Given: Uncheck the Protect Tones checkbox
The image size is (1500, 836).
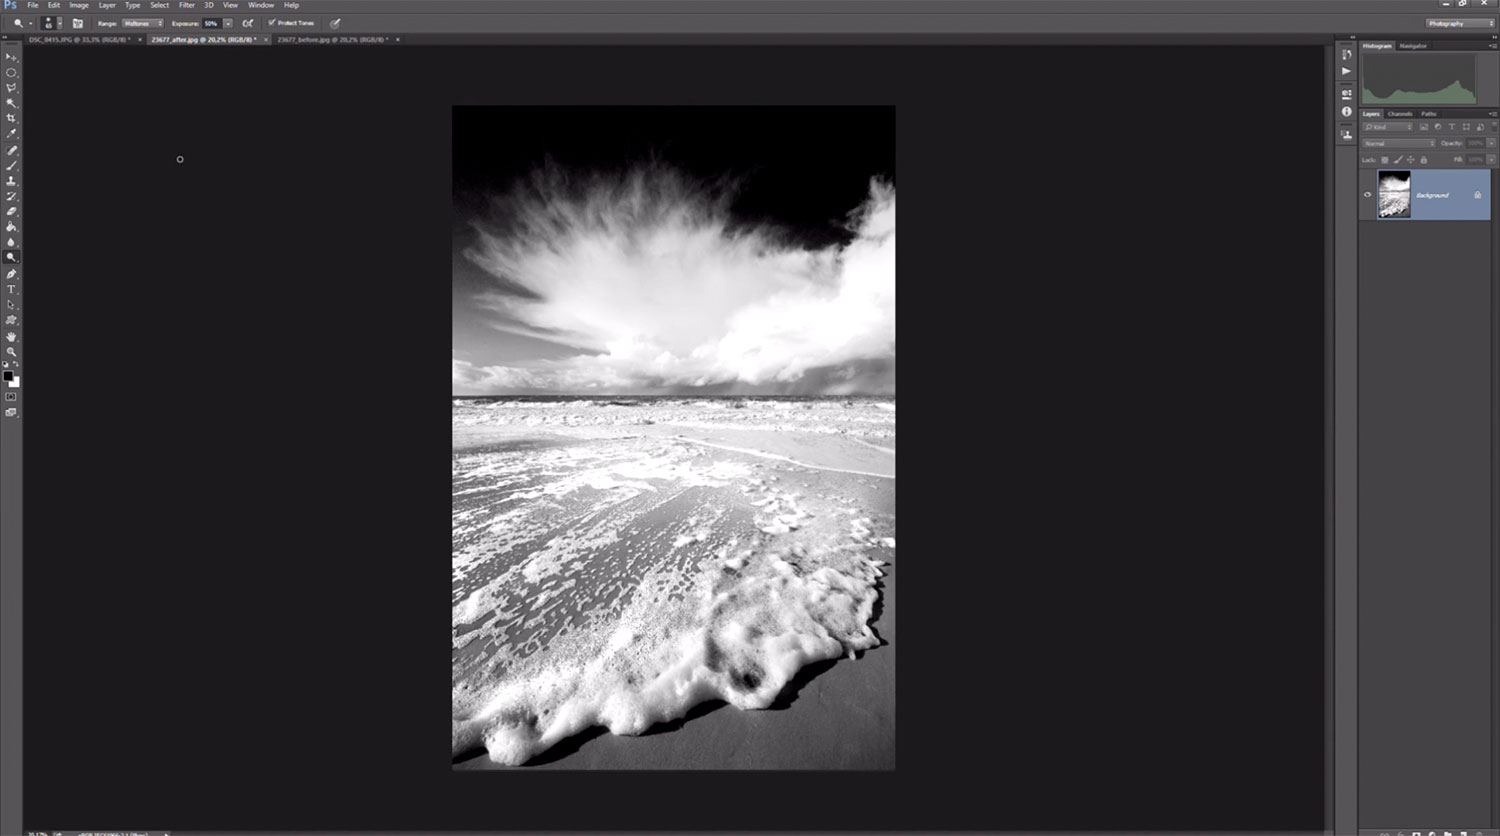Looking at the screenshot, I should (x=271, y=23).
